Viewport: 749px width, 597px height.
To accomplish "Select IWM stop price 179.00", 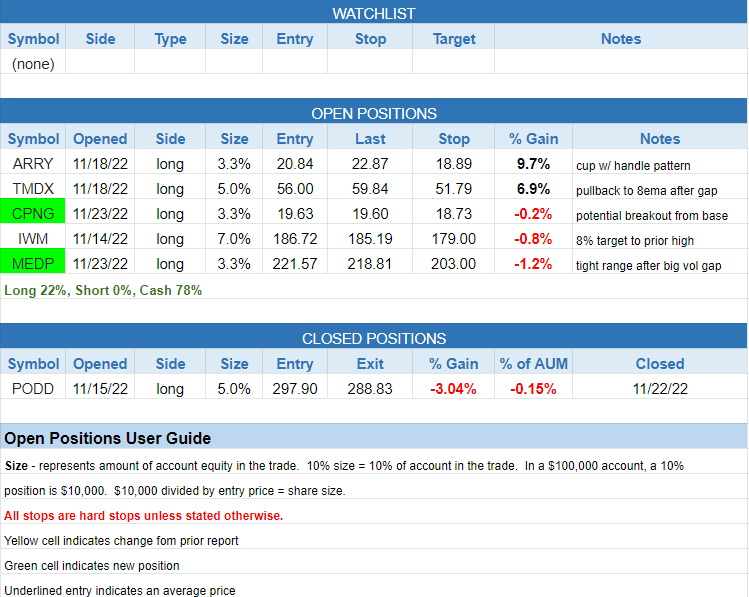I will coord(453,238).
